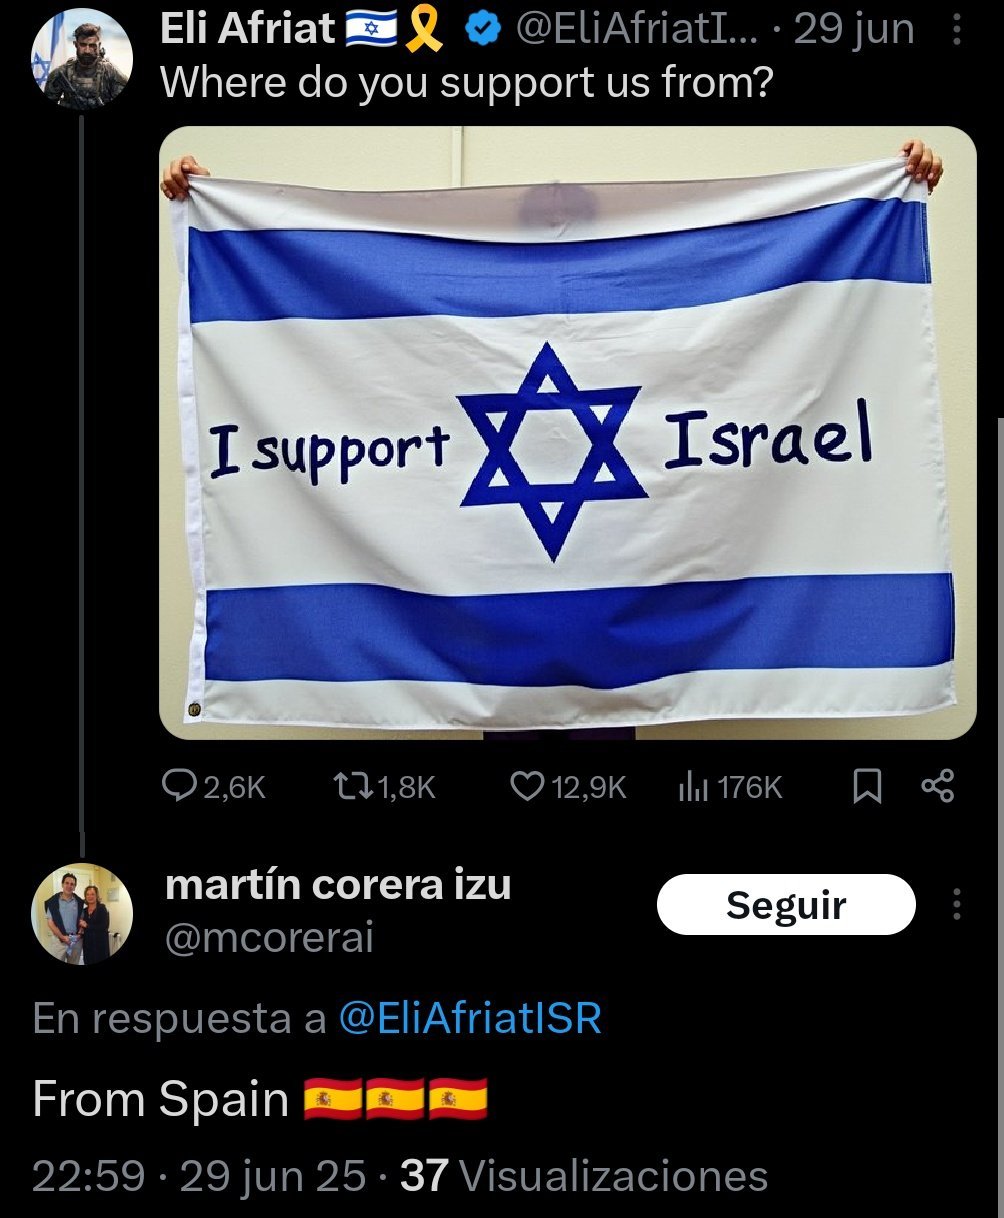1004x1218 pixels.
Task: Open the 22:59 · 29 jun 25 reply timestamp
Action: tap(199, 1176)
